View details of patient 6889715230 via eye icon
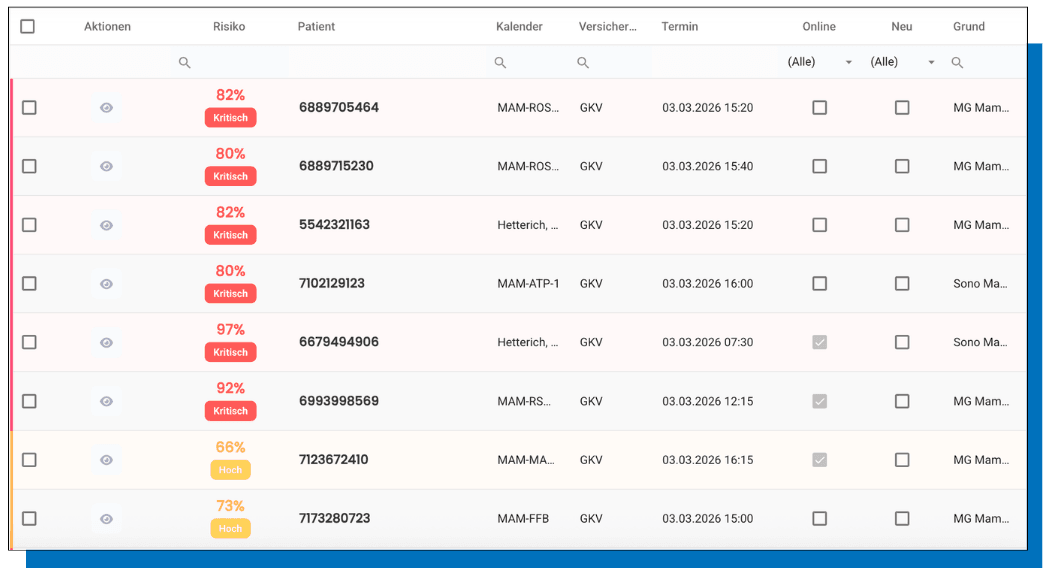The image size is (1053, 581). click(x=106, y=166)
